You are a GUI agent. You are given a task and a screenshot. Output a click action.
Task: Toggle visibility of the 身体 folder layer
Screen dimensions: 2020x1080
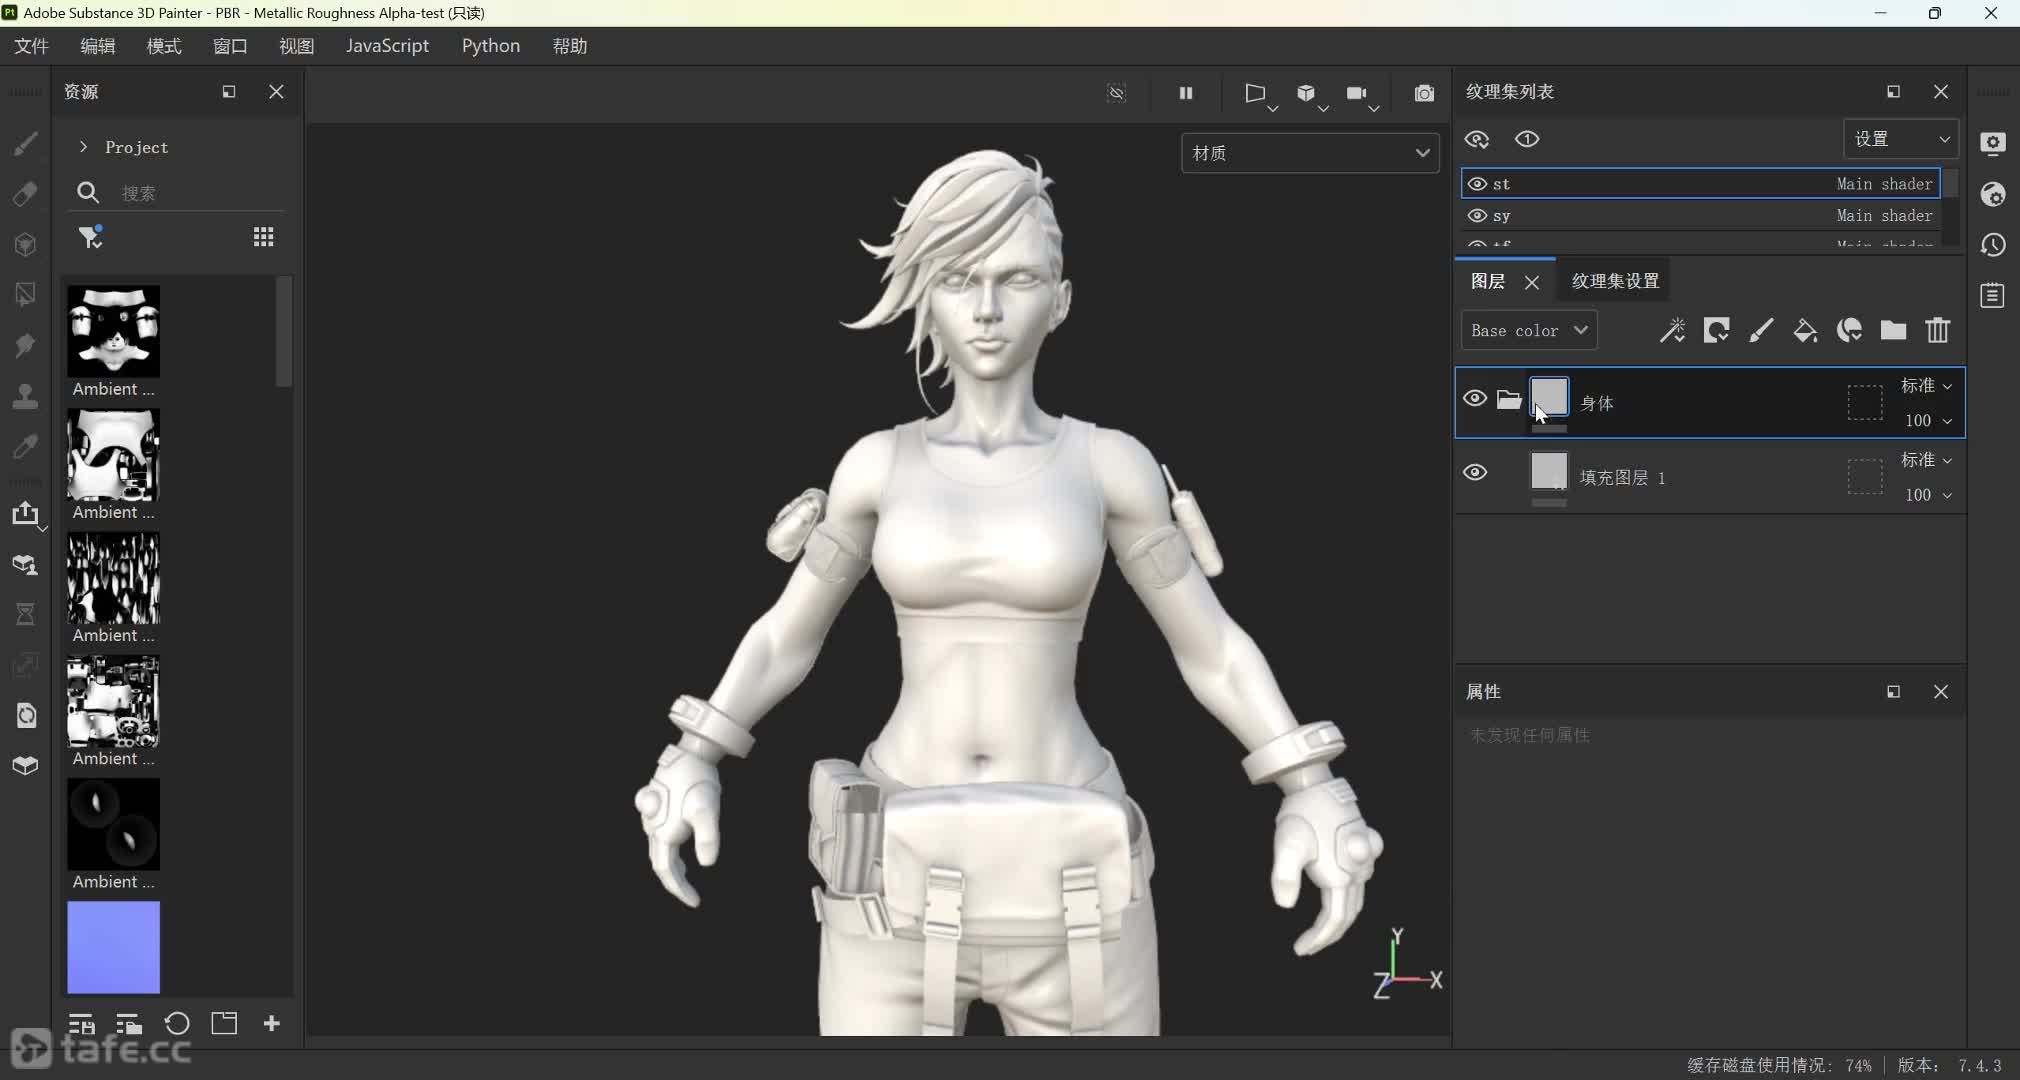pos(1475,398)
